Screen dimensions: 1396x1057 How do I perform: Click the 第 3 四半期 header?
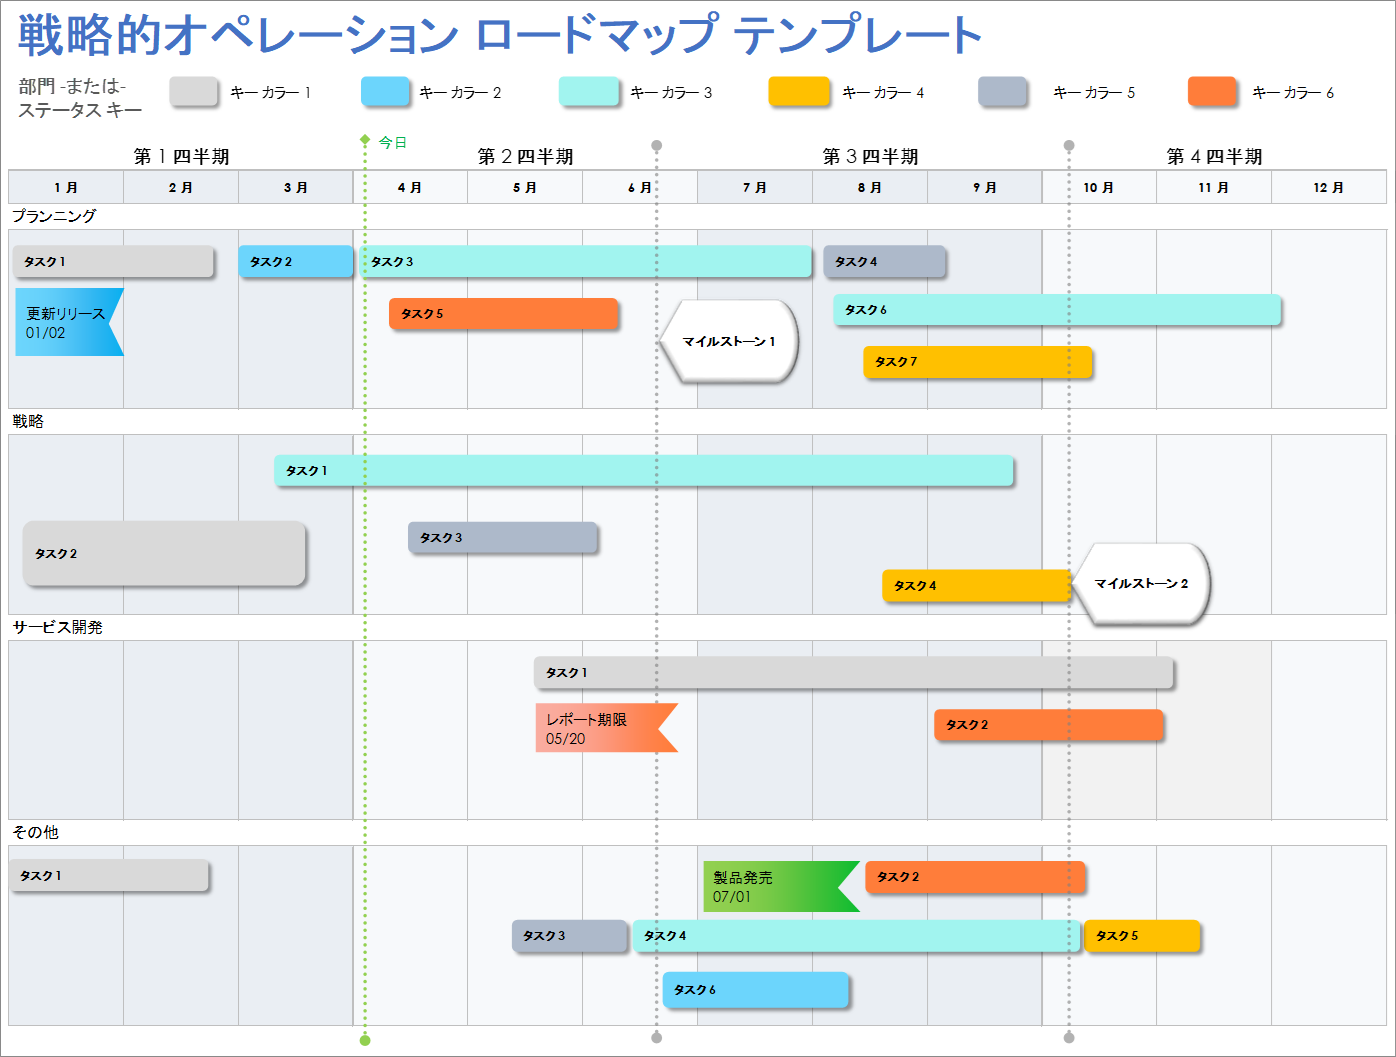click(x=871, y=156)
